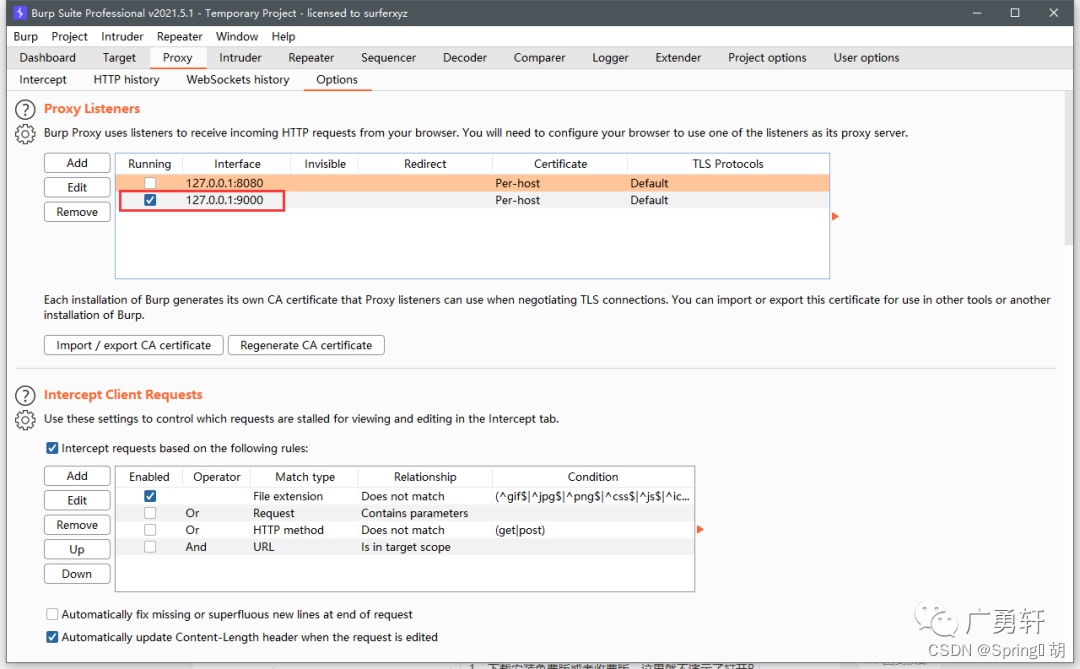Select the Proxy main tab
1080x669 pixels.
pos(177,58)
